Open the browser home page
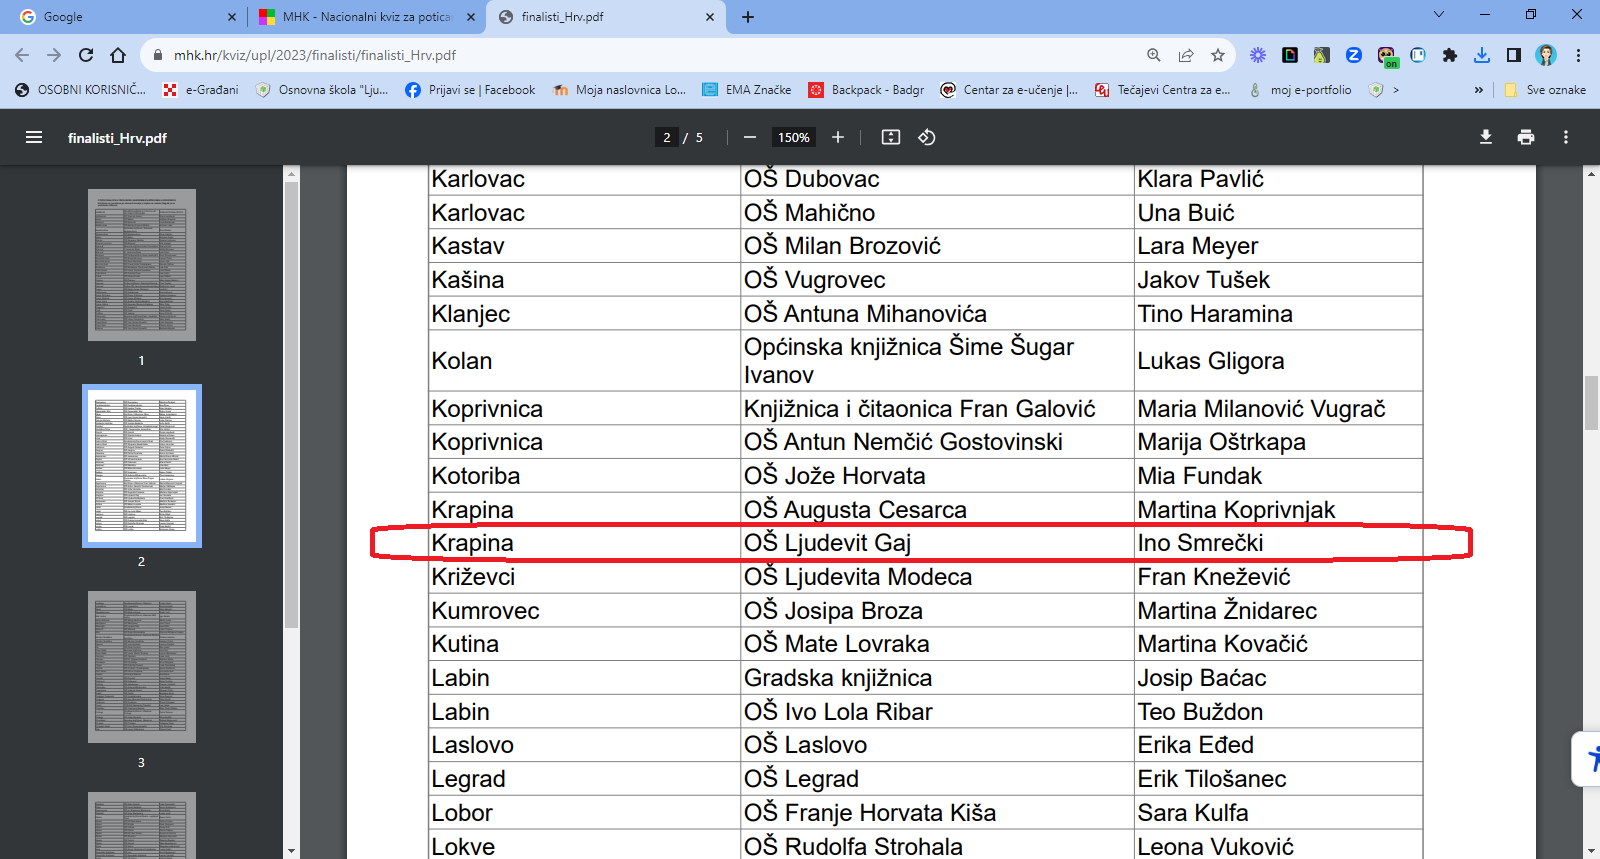Screen dimensions: 1600x859 point(118,55)
